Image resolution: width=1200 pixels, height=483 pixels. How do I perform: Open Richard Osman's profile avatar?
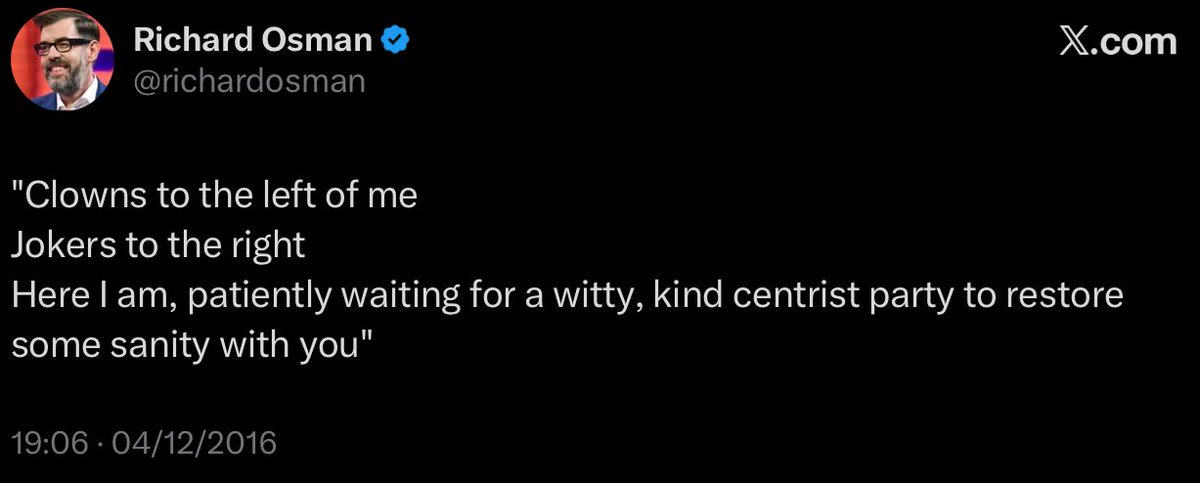59,61
